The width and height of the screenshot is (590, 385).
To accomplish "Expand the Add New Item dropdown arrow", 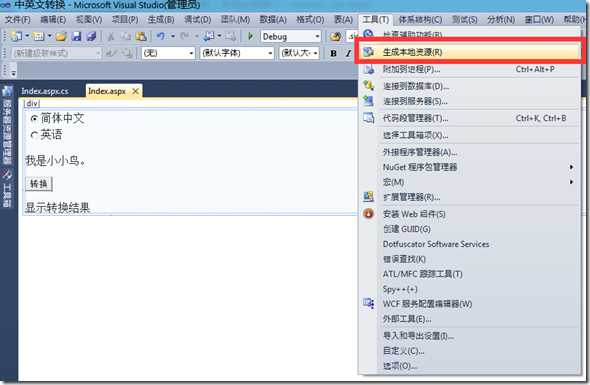I will [x=49, y=37].
